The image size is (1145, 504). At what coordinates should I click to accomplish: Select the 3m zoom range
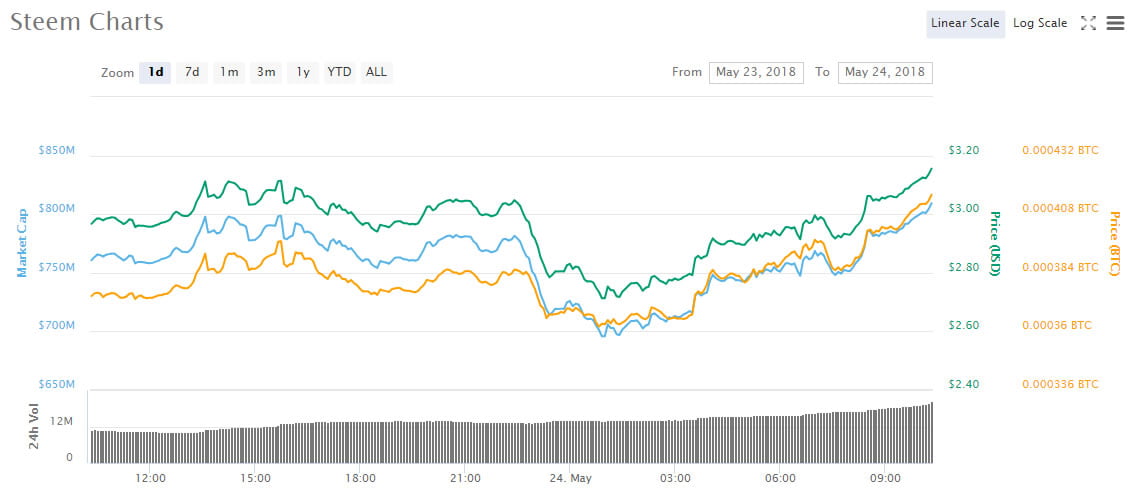[x=266, y=72]
